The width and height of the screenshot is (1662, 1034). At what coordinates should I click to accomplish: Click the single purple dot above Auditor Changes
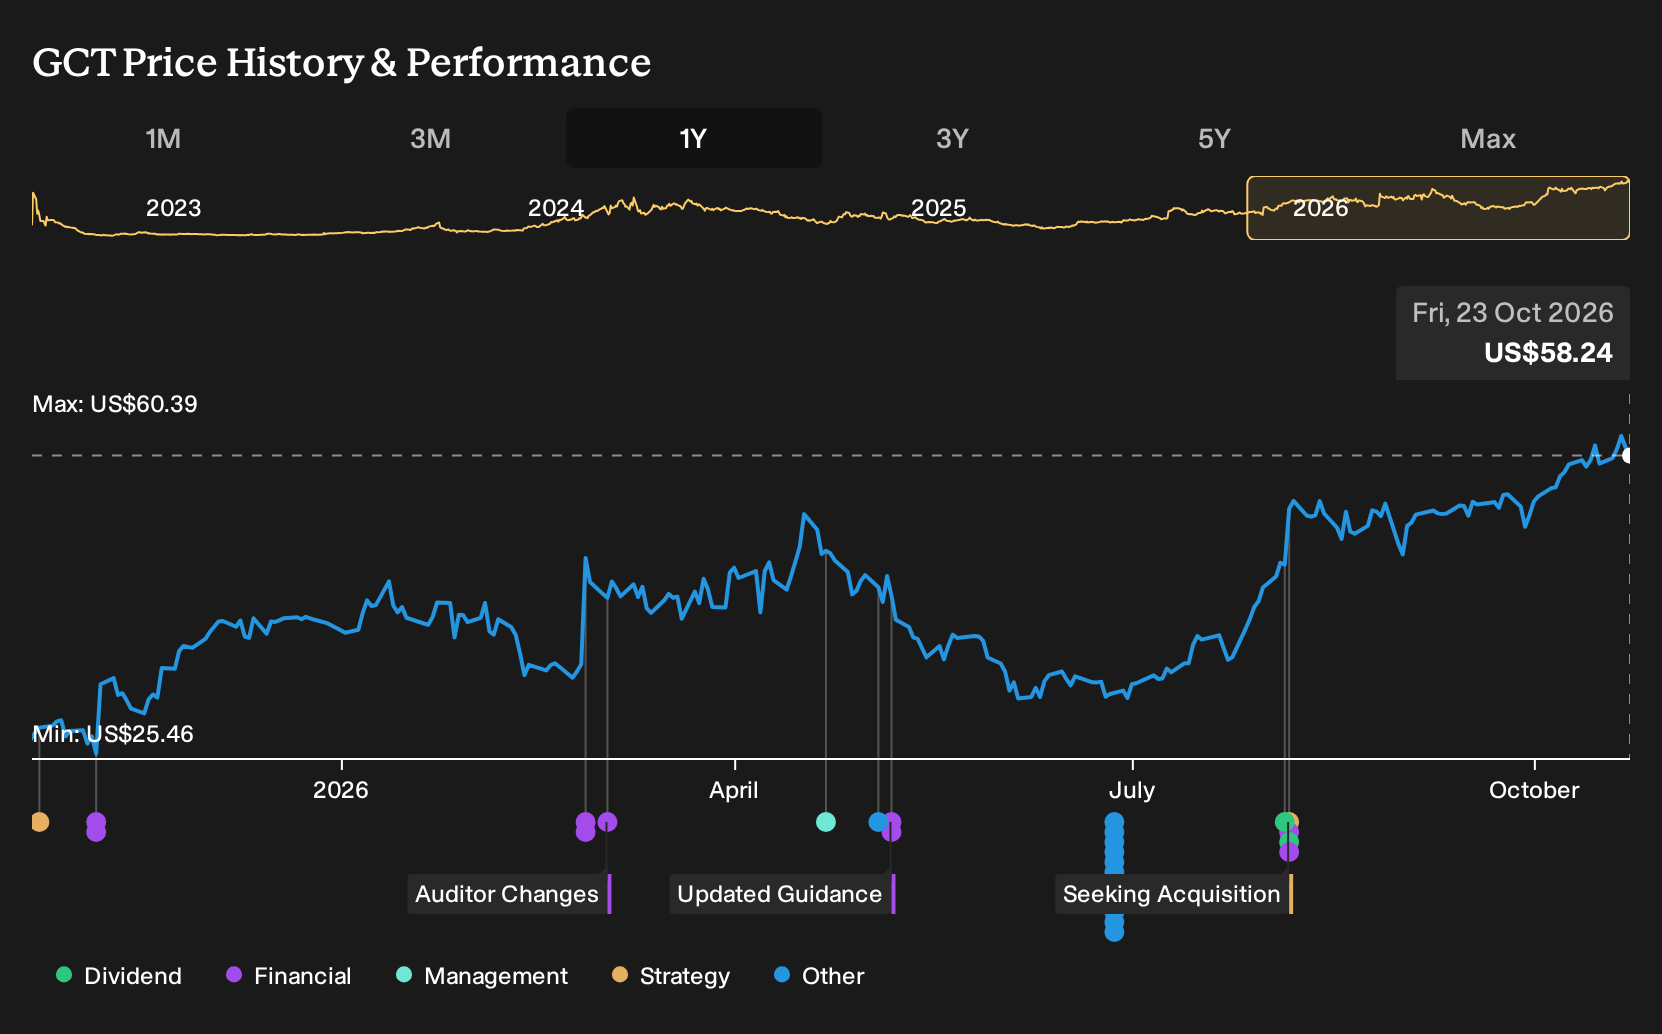tap(607, 822)
